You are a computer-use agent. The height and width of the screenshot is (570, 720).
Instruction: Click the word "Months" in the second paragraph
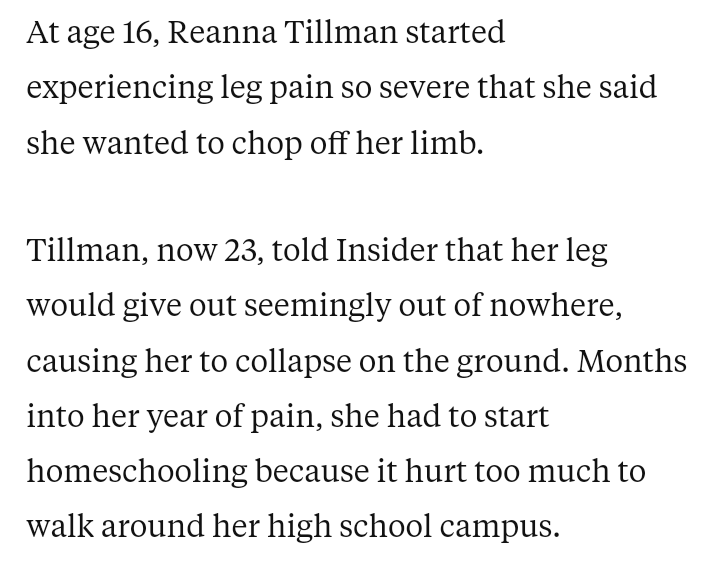pos(632,361)
